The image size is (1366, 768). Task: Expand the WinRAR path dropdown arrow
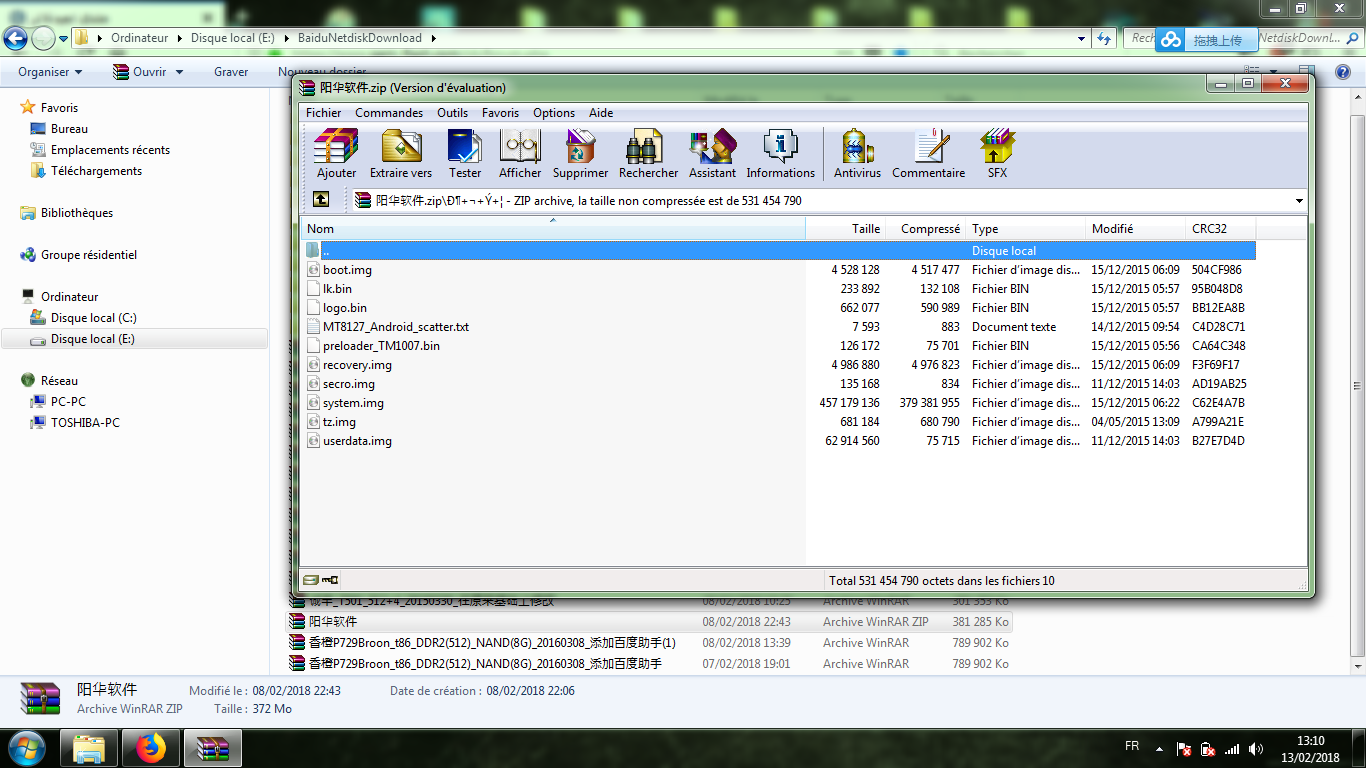pos(1299,201)
